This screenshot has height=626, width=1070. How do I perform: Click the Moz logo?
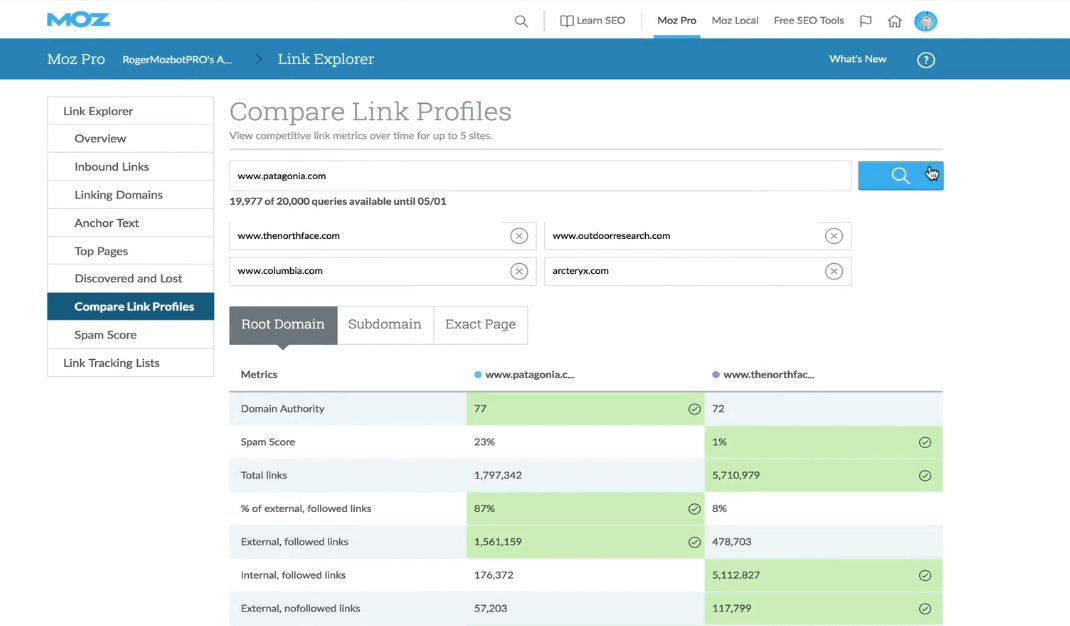click(x=78, y=20)
